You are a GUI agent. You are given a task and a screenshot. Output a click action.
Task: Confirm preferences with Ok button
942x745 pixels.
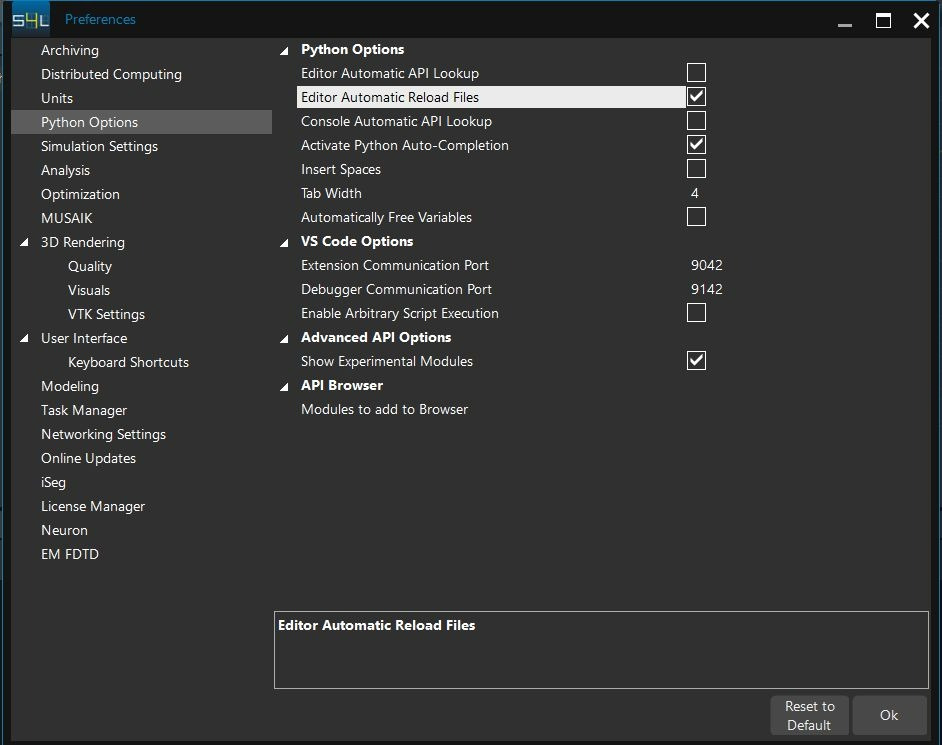pos(888,715)
